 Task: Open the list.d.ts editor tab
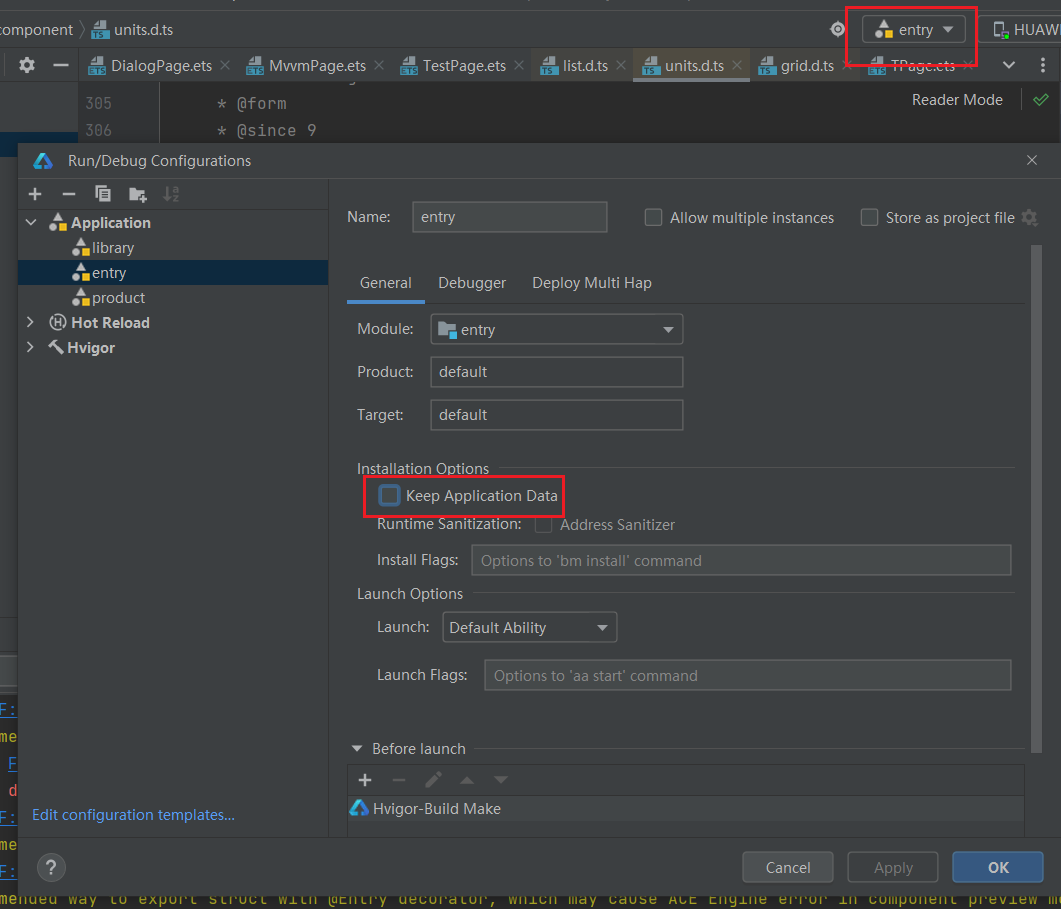[585, 66]
